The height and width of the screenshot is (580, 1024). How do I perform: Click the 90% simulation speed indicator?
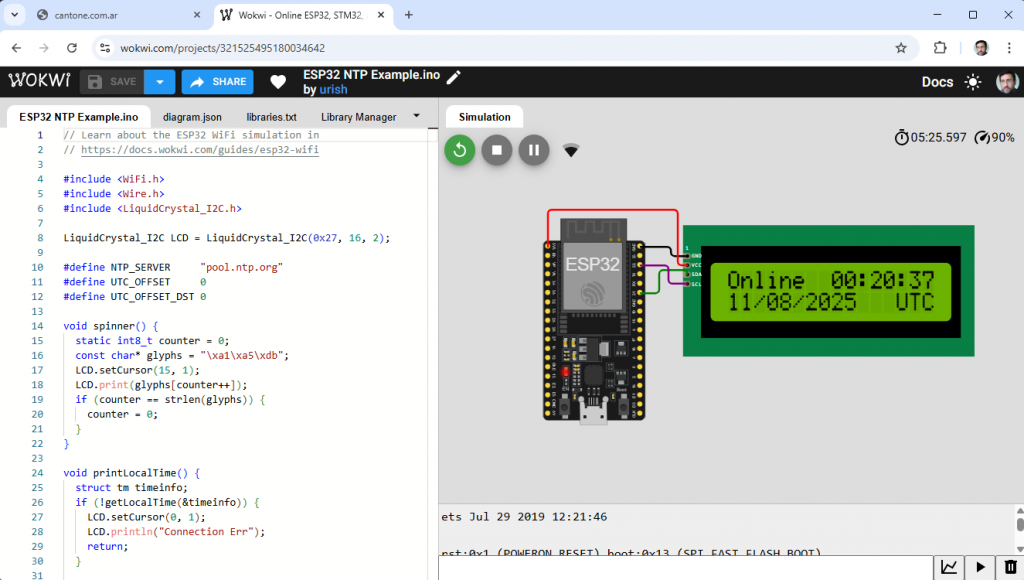tap(994, 138)
